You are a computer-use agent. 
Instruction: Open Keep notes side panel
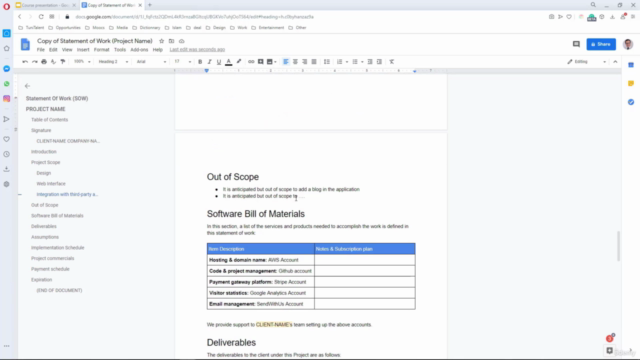pos(631,83)
